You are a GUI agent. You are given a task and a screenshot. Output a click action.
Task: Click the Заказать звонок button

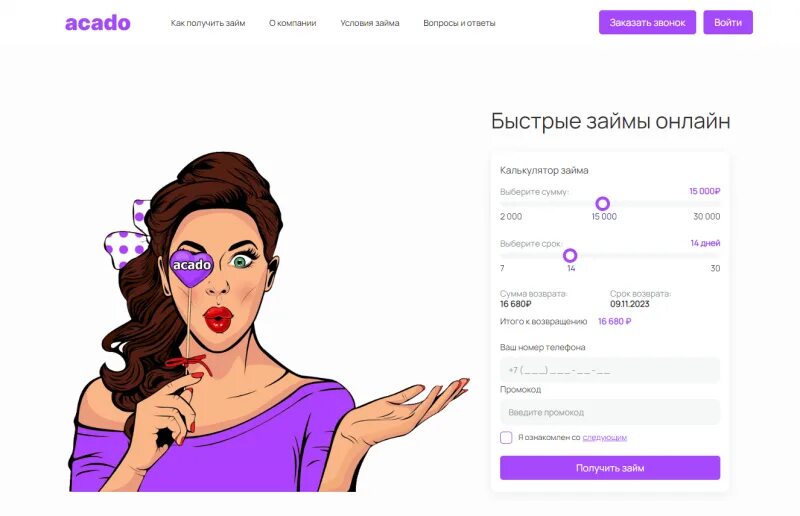click(x=647, y=22)
